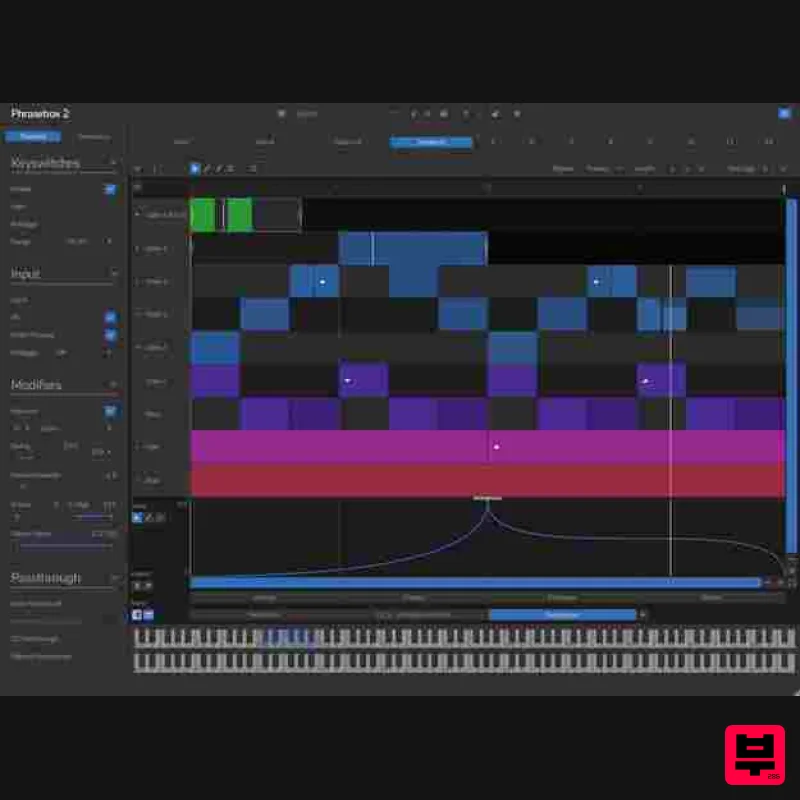Toggle Humanize in the Modifiers section

(x=112, y=410)
